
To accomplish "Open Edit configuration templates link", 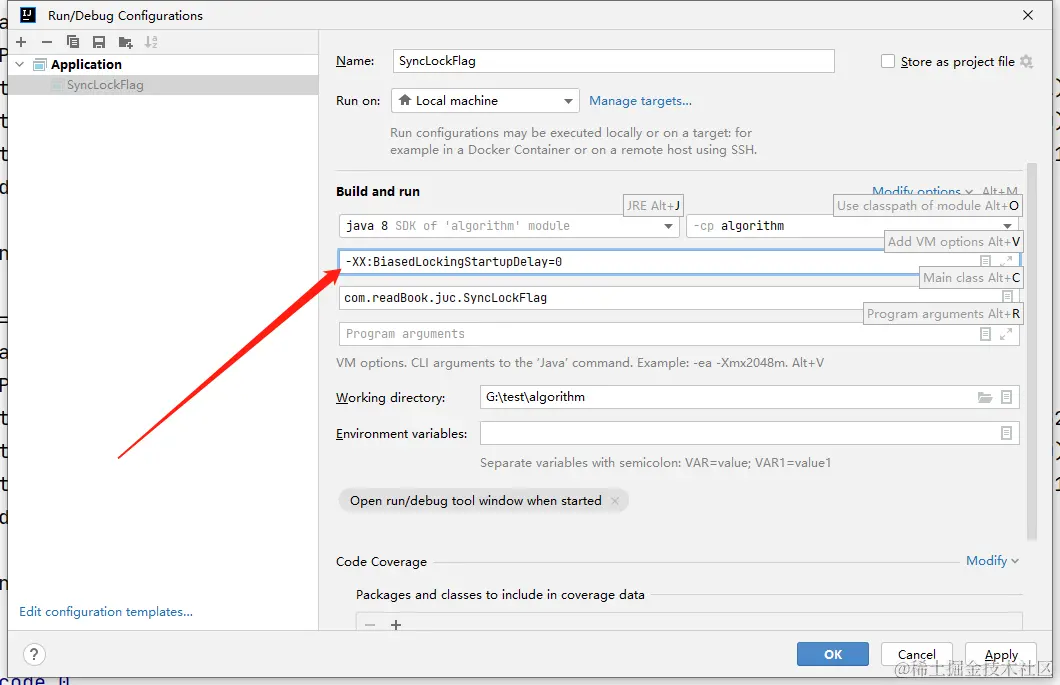I will 105,611.
